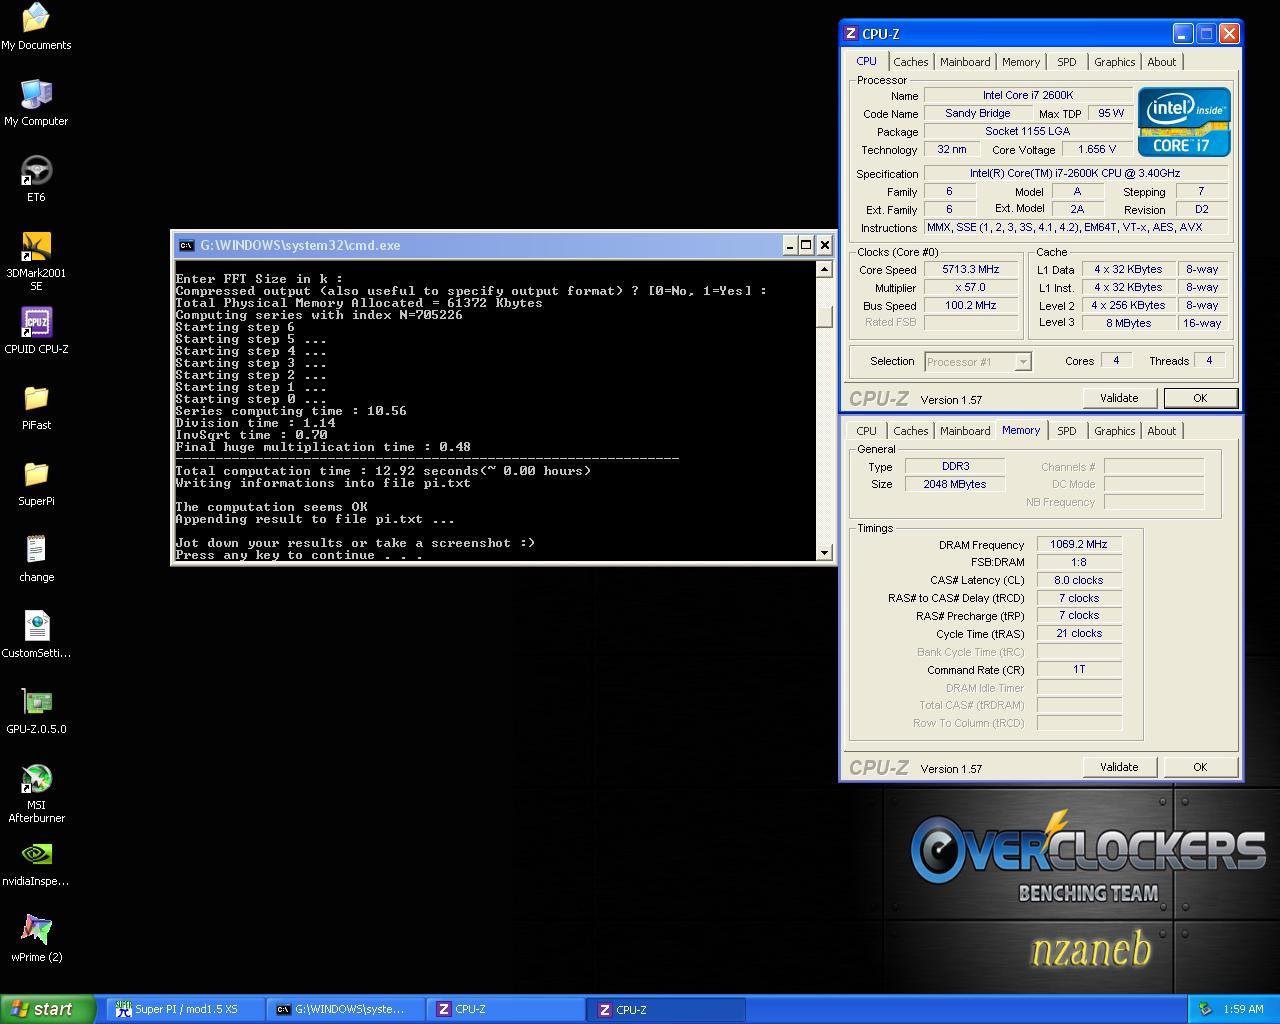Screen dimensions: 1280x1024
Task: Click the Bus Speed value 100.2 MHz
Action: click(970, 305)
